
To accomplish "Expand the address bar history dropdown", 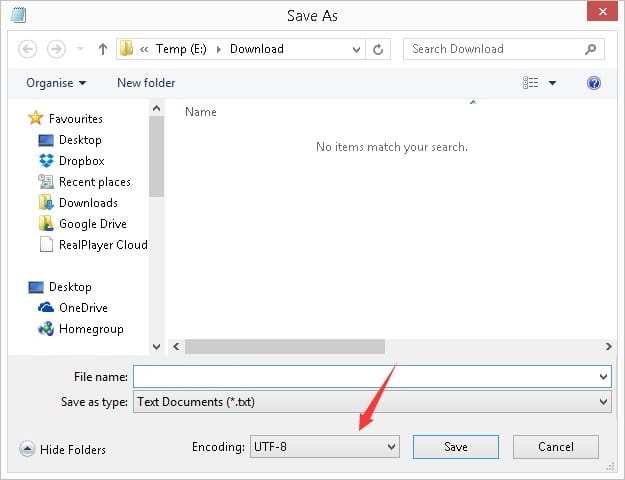I will (356, 49).
